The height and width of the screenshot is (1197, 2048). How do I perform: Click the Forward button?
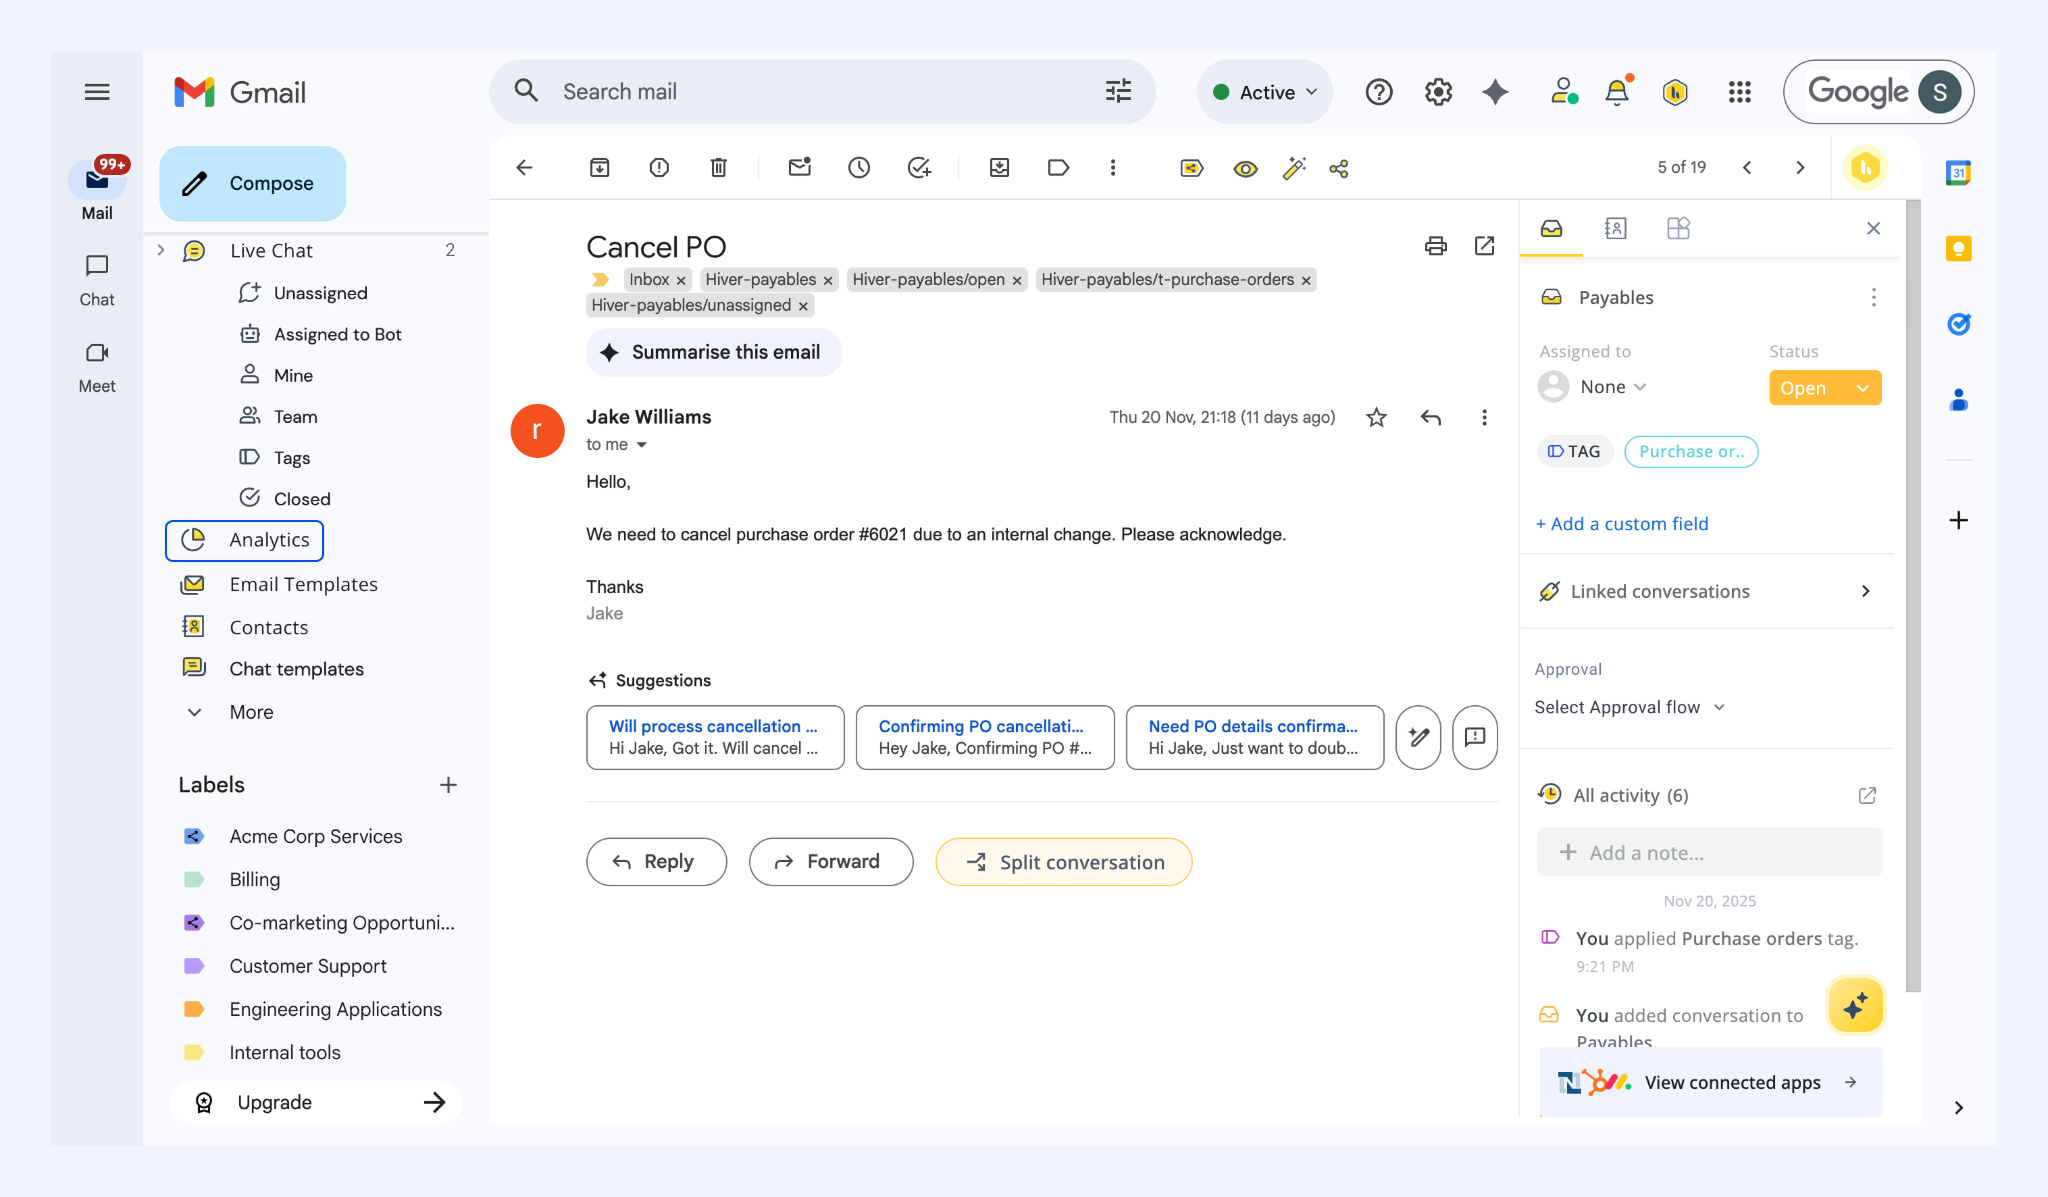tap(830, 862)
